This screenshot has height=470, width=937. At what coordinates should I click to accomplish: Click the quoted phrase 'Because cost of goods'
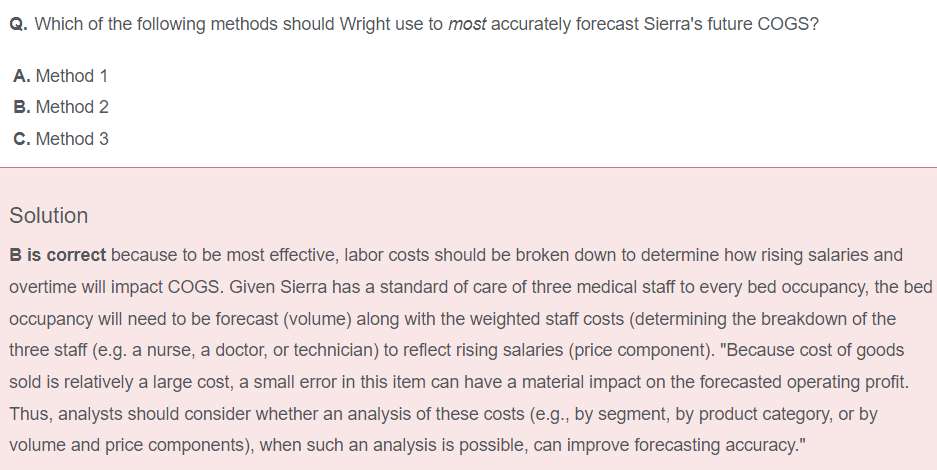click(x=812, y=350)
